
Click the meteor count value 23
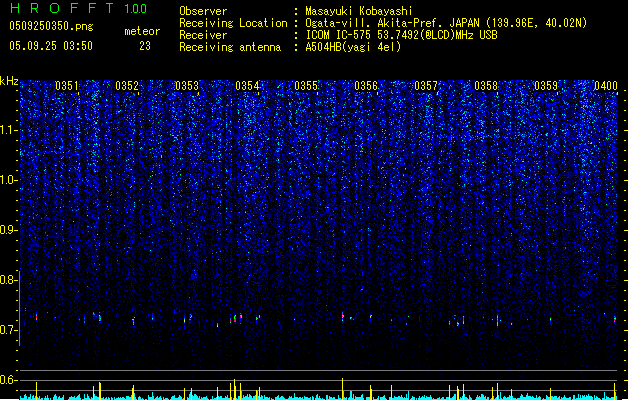point(145,46)
